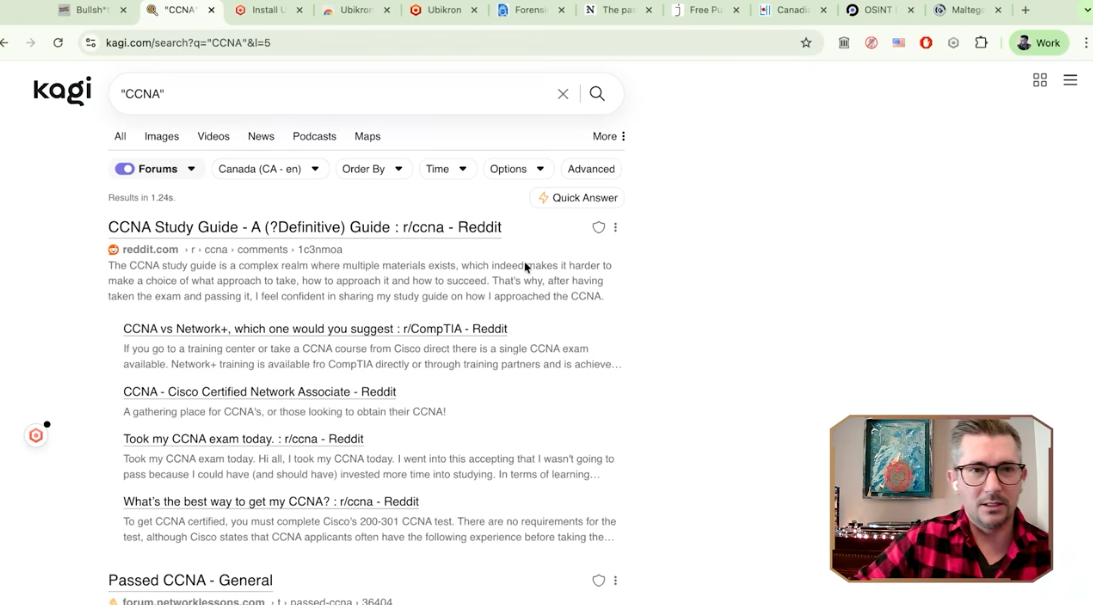Open the Kagi hamburger menu
1093x605 pixels.
click(1070, 80)
